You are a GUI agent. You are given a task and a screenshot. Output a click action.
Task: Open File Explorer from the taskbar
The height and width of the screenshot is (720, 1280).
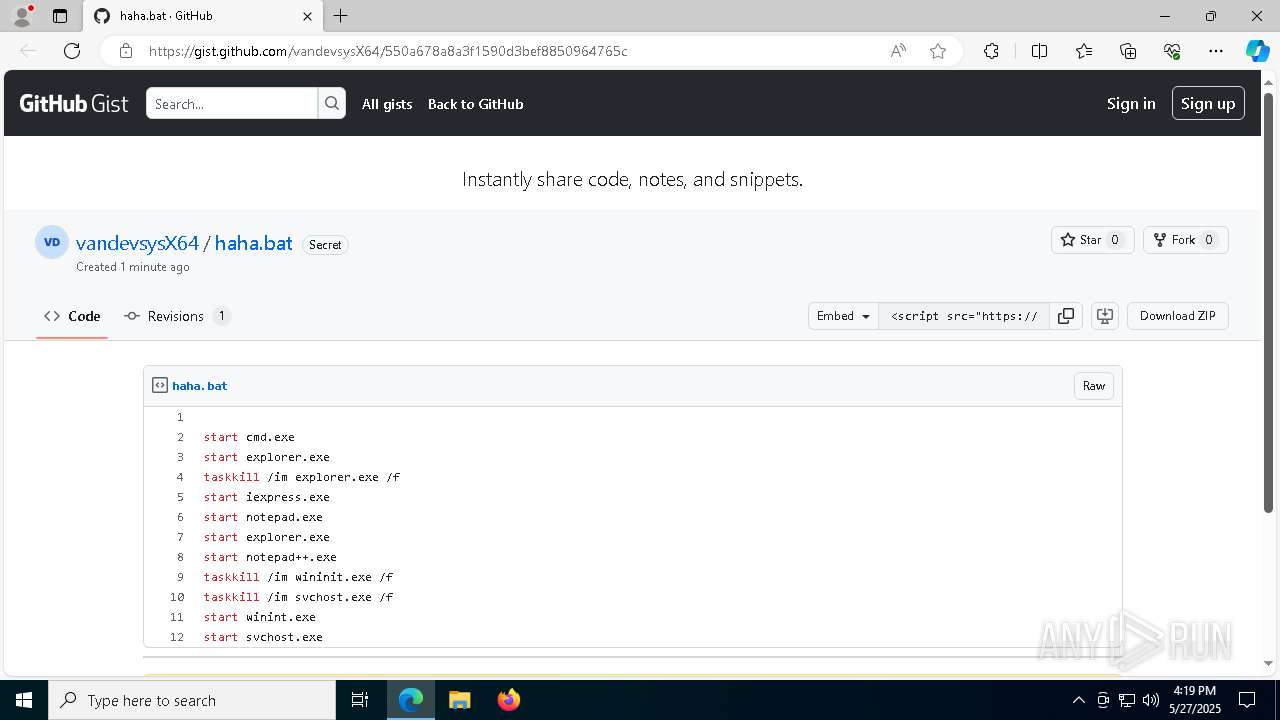click(460, 700)
